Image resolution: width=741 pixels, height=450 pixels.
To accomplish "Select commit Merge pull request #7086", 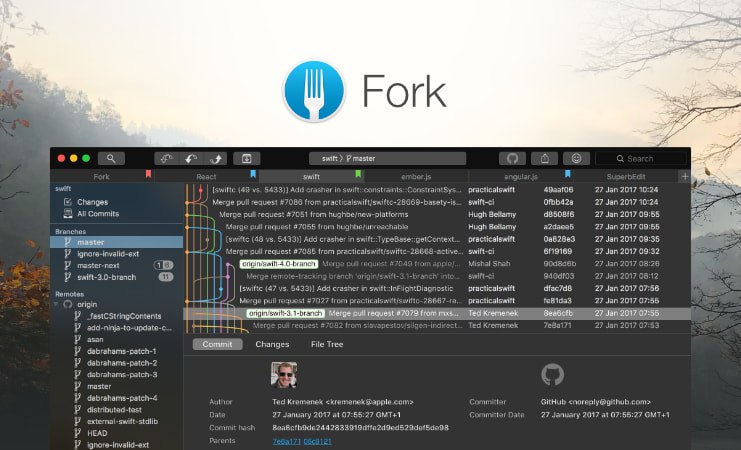I will (437, 202).
